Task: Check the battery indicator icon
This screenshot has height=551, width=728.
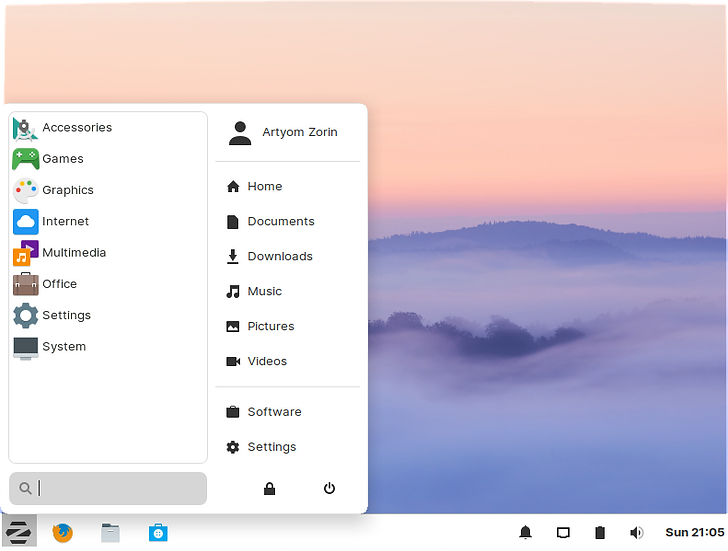Action: click(600, 532)
